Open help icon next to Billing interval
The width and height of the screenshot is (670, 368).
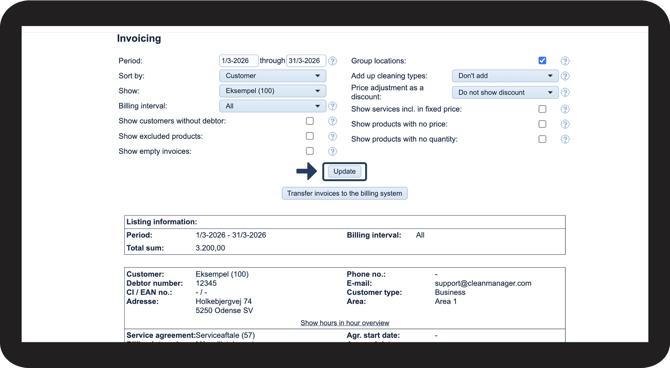click(x=332, y=106)
